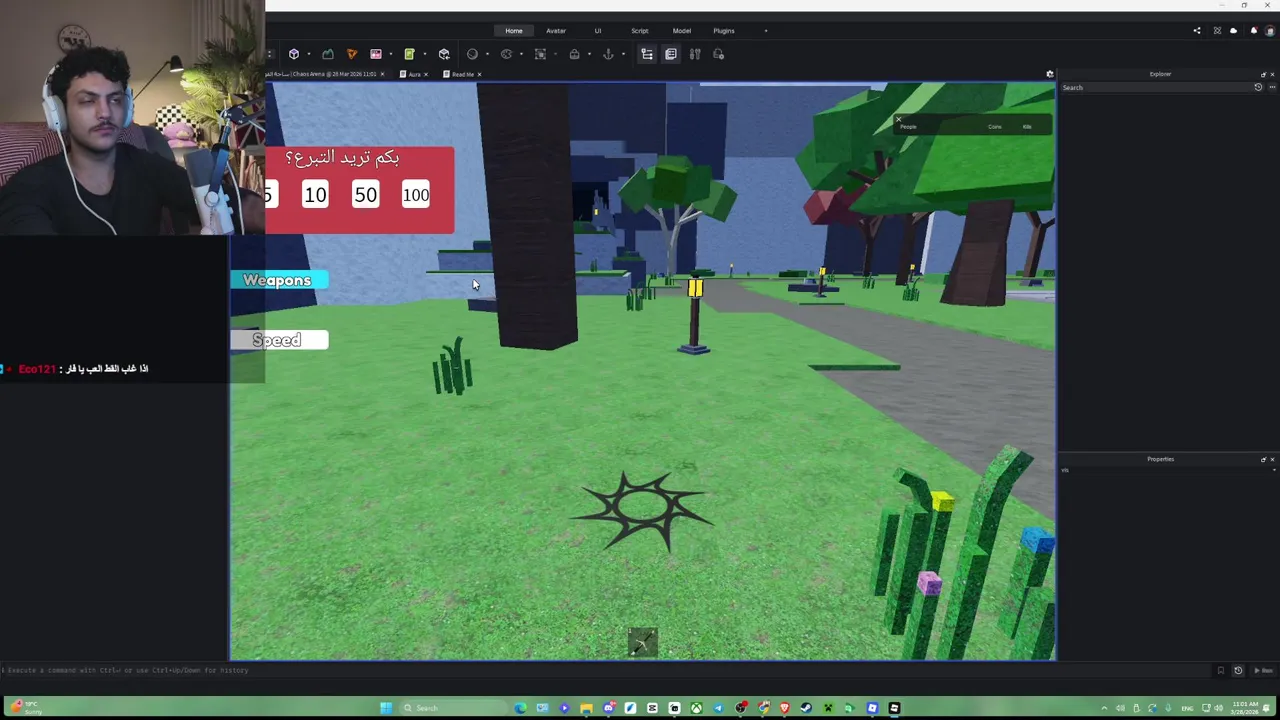Screen dimensions: 1280x720
Task: Open the UI ribbon tab
Action: pos(598,31)
